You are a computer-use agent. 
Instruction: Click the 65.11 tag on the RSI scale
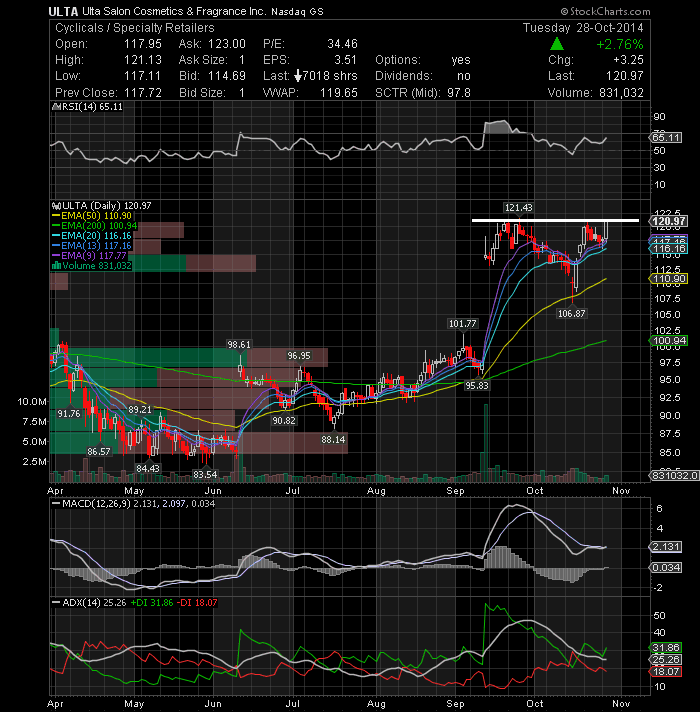pos(666,138)
